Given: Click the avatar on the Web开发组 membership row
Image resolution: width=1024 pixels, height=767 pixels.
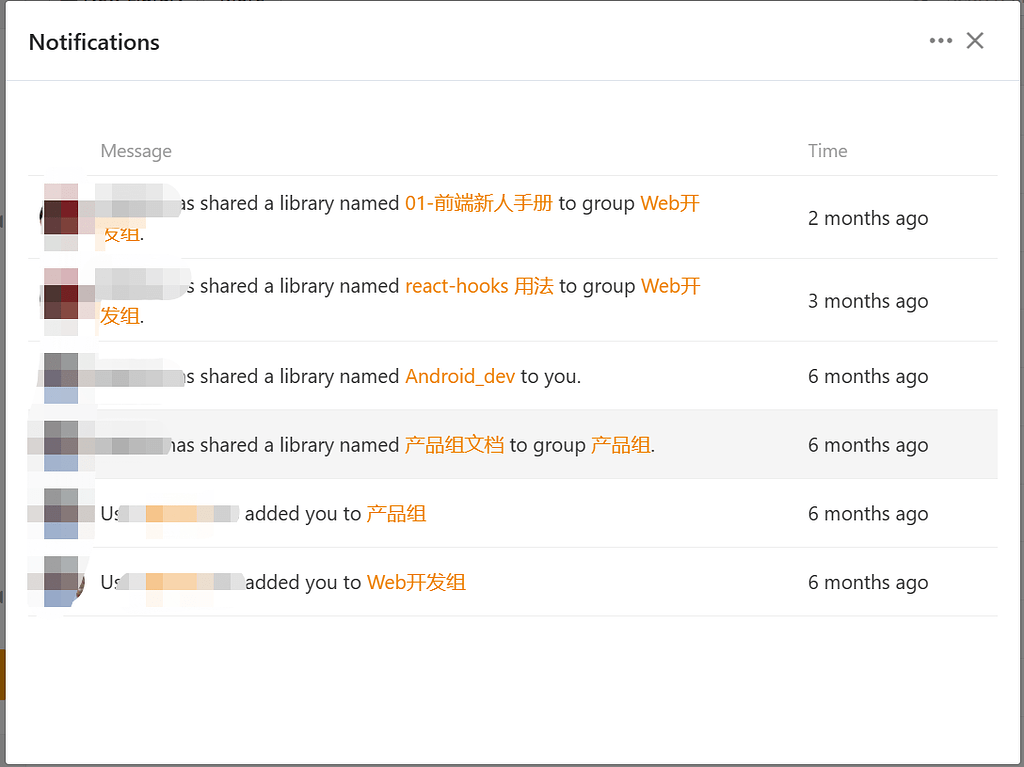Looking at the screenshot, I should 60,582.
